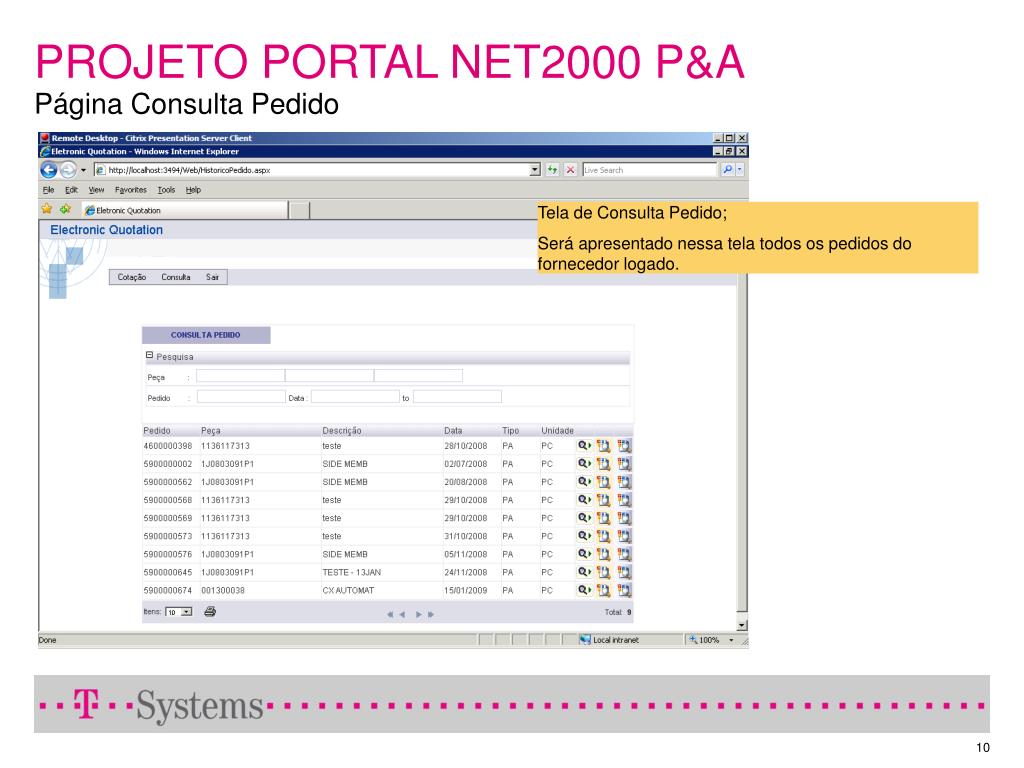Image resolution: width=1024 pixels, height=768 pixels.
Task: Click gray document icon in row 5900000573
Action: tap(625, 536)
